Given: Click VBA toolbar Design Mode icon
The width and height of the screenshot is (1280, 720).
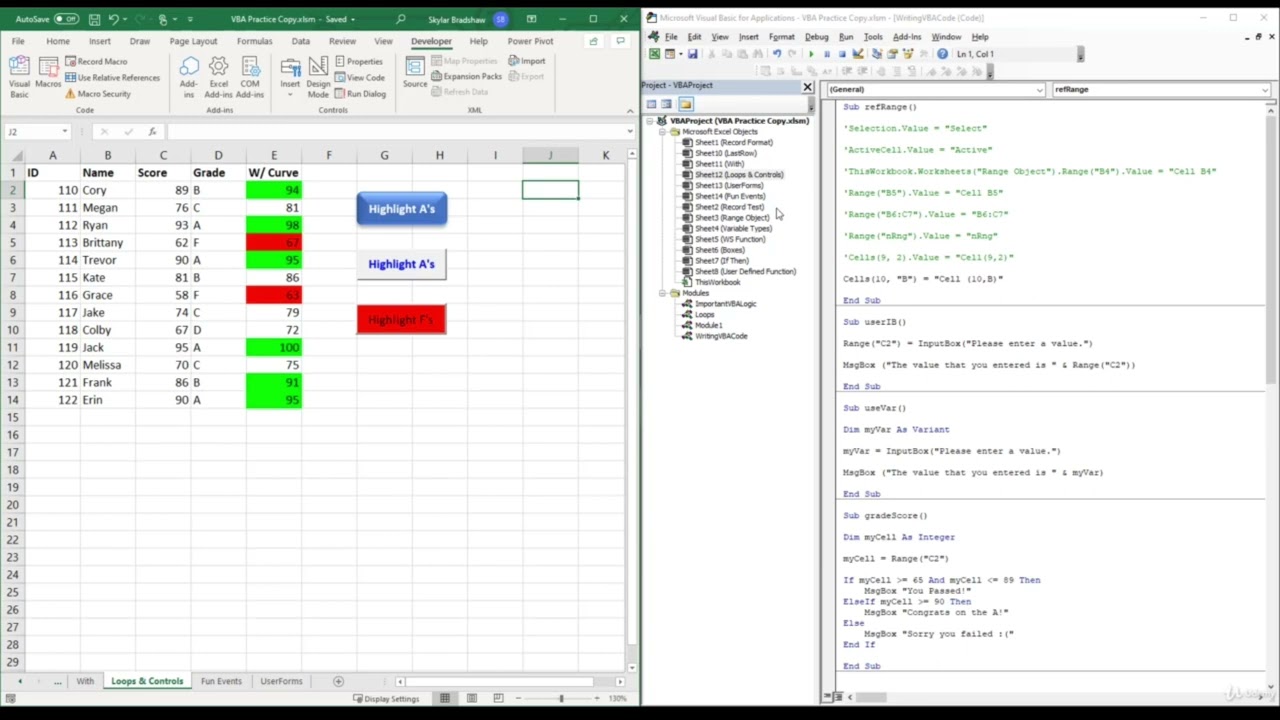Looking at the screenshot, I should pos(858,54).
